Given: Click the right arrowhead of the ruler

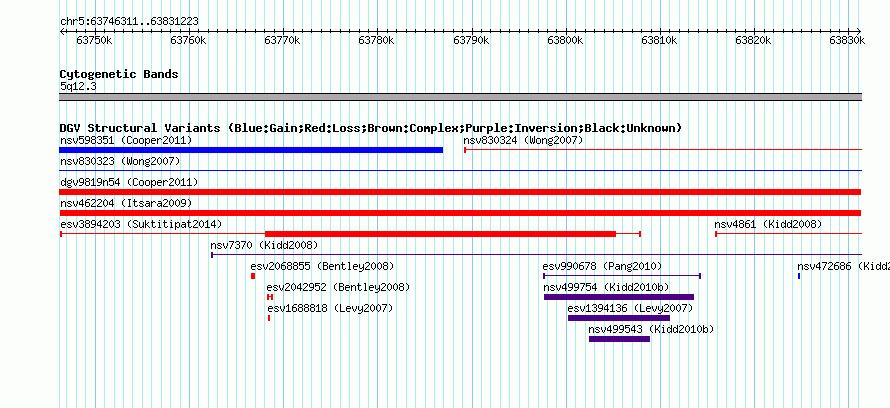Looking at the screenshot, I should point(859,31).
